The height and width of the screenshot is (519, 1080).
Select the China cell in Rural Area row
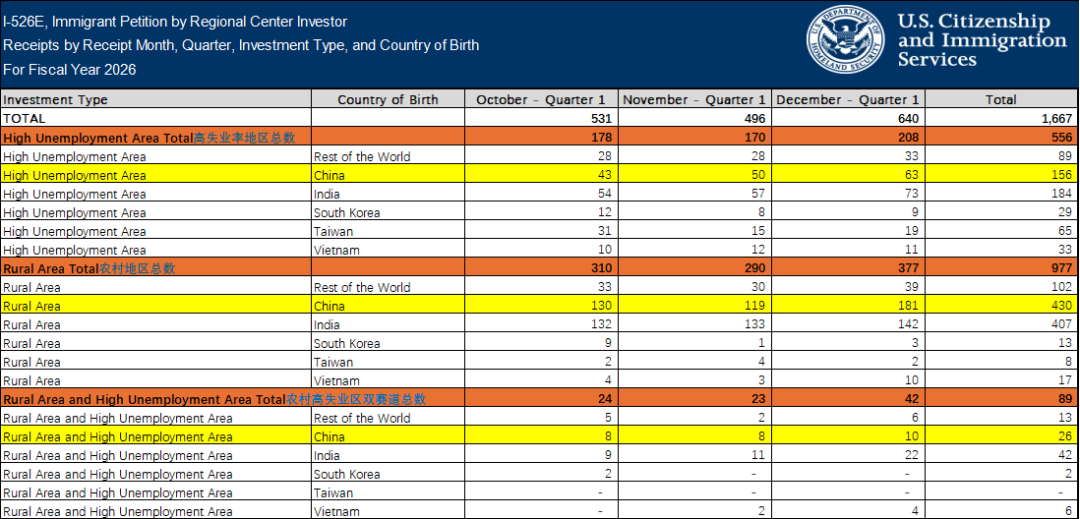tap(388, 306)
